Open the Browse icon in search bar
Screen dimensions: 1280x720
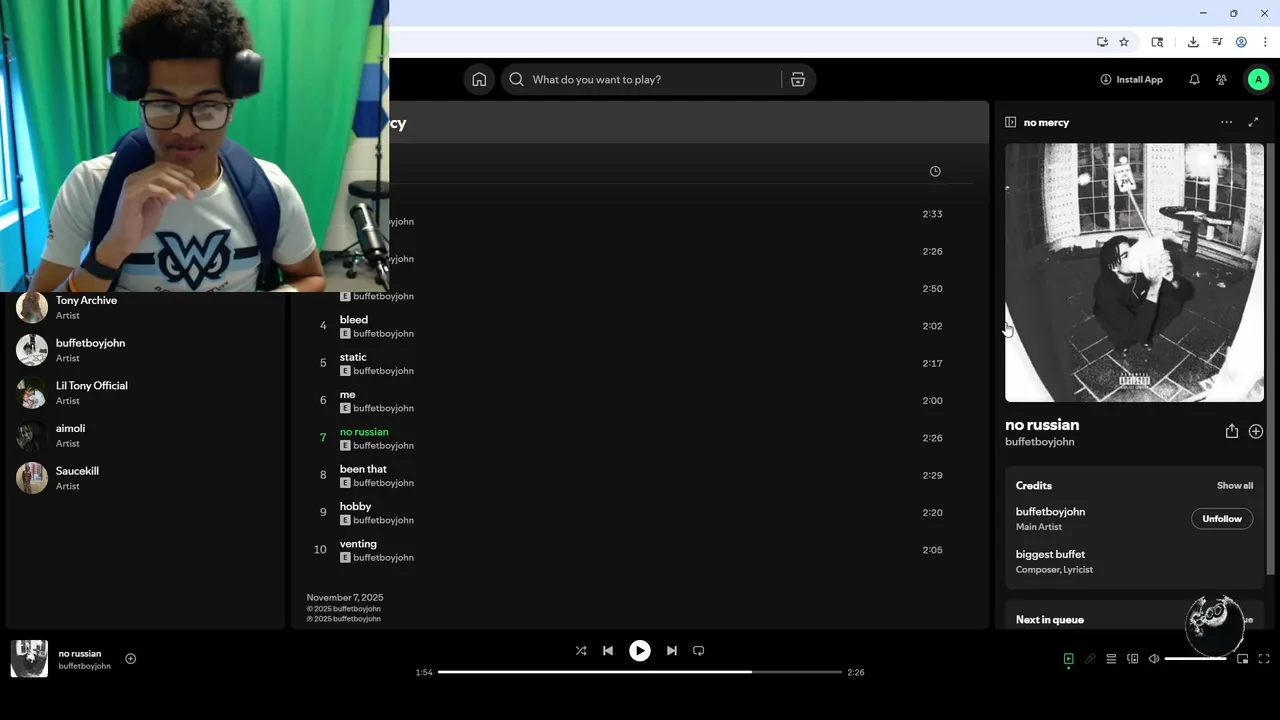coord(798,80)
